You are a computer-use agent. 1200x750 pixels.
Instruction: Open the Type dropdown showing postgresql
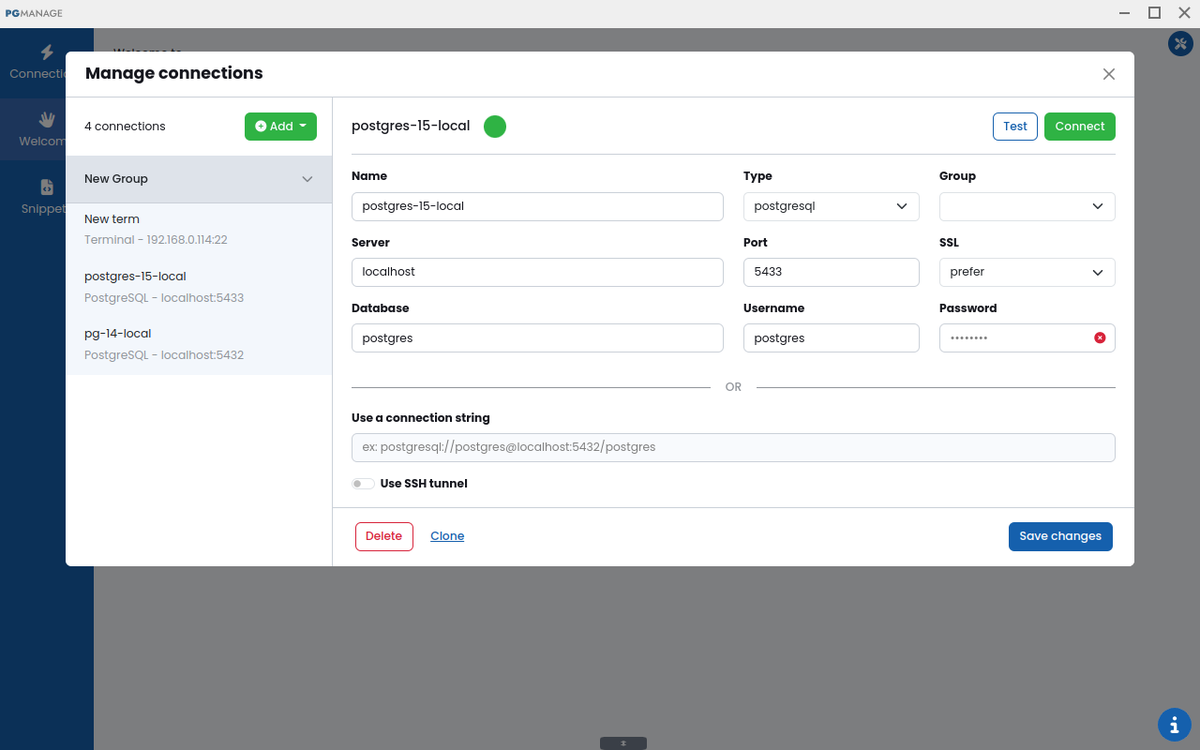(x=831, y=206)
